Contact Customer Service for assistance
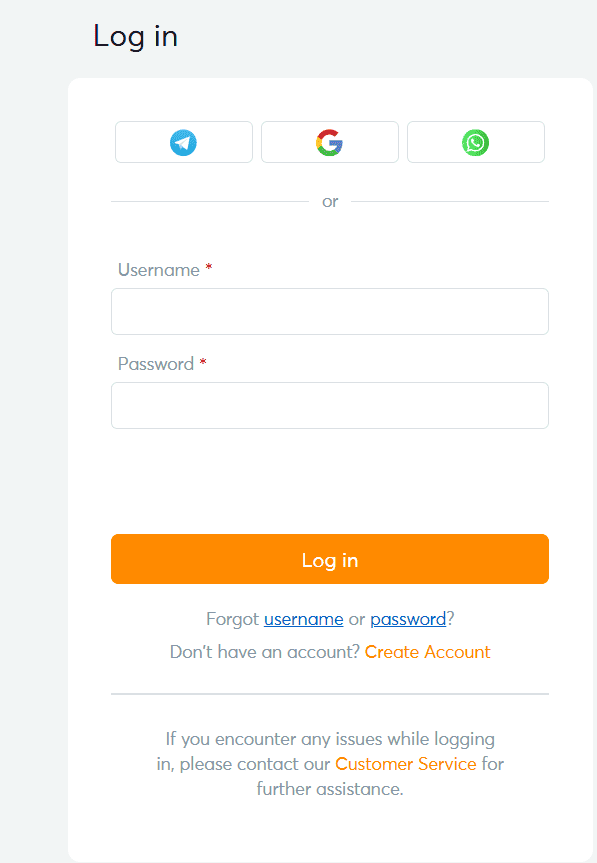This screenshot has height=863, width=597. pyautogui.click(x=405, y=763)
